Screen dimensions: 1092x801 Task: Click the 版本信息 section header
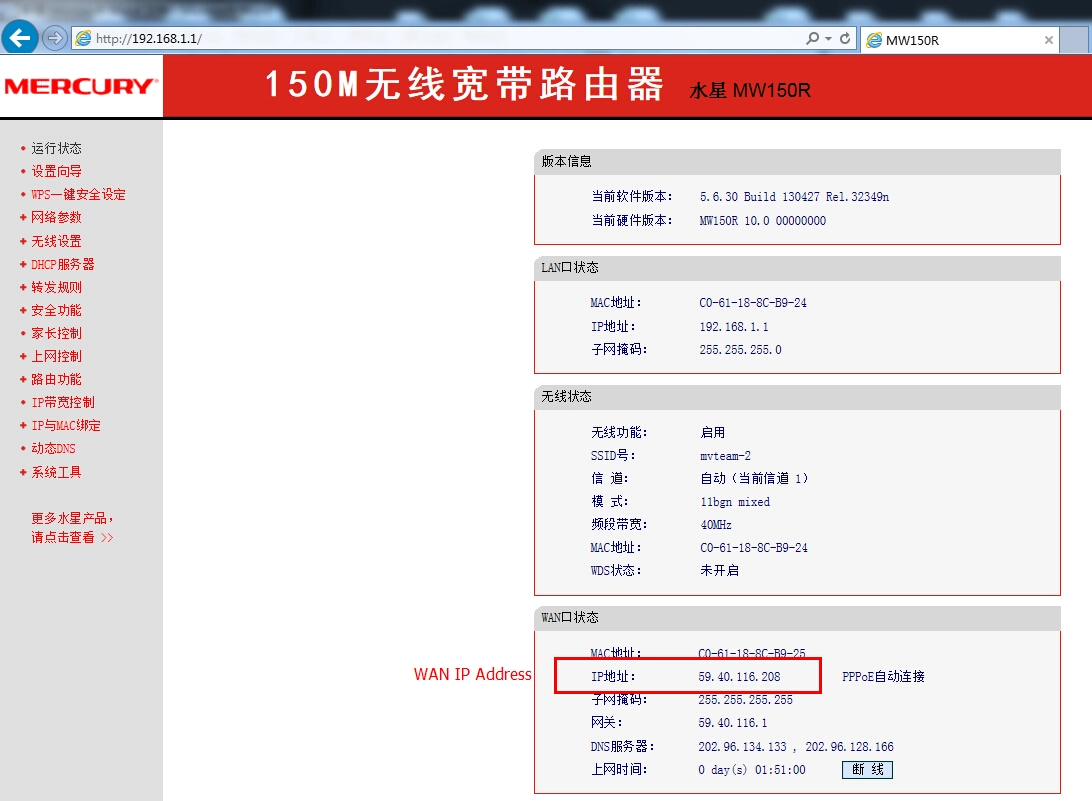click(x=797, y=162)
